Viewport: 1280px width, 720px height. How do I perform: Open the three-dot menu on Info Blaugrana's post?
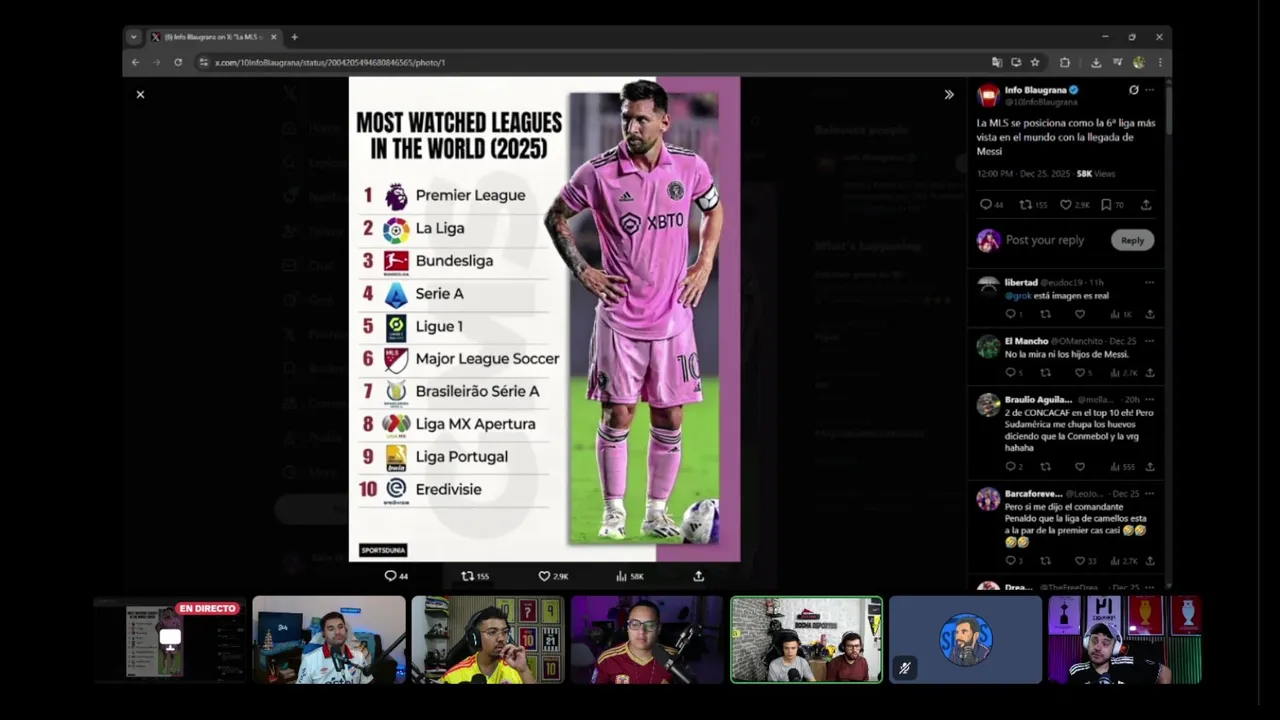[x=1150, y=90]
